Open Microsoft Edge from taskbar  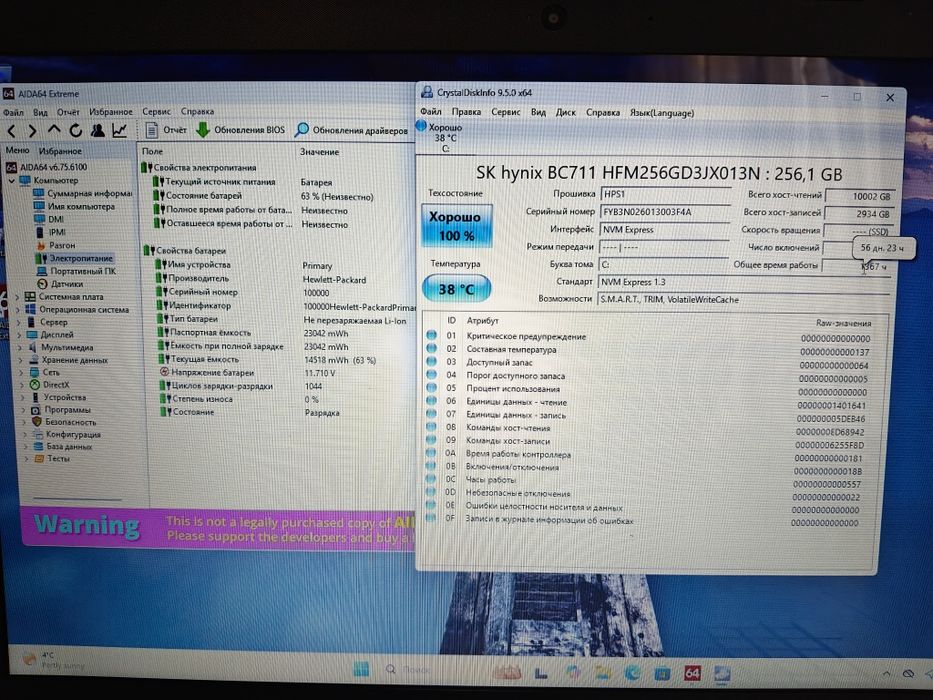632,672
